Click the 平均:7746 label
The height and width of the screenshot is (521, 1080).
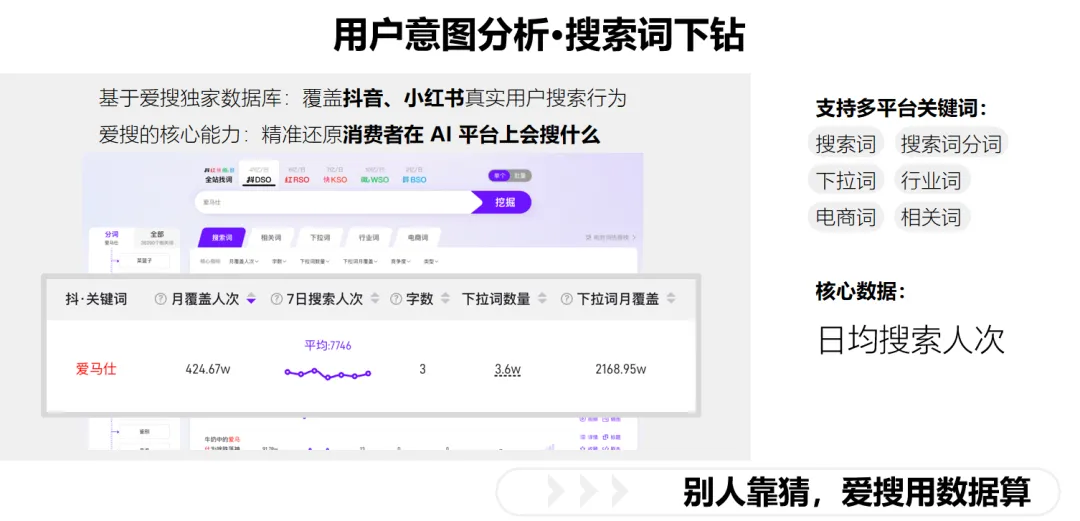328,345
